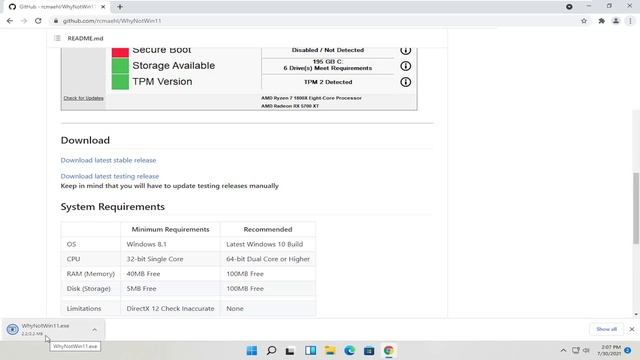Open the Extensions puzzle icon
Image resolution: width=640 pixels, height=360 pixels.
(602, 21)
